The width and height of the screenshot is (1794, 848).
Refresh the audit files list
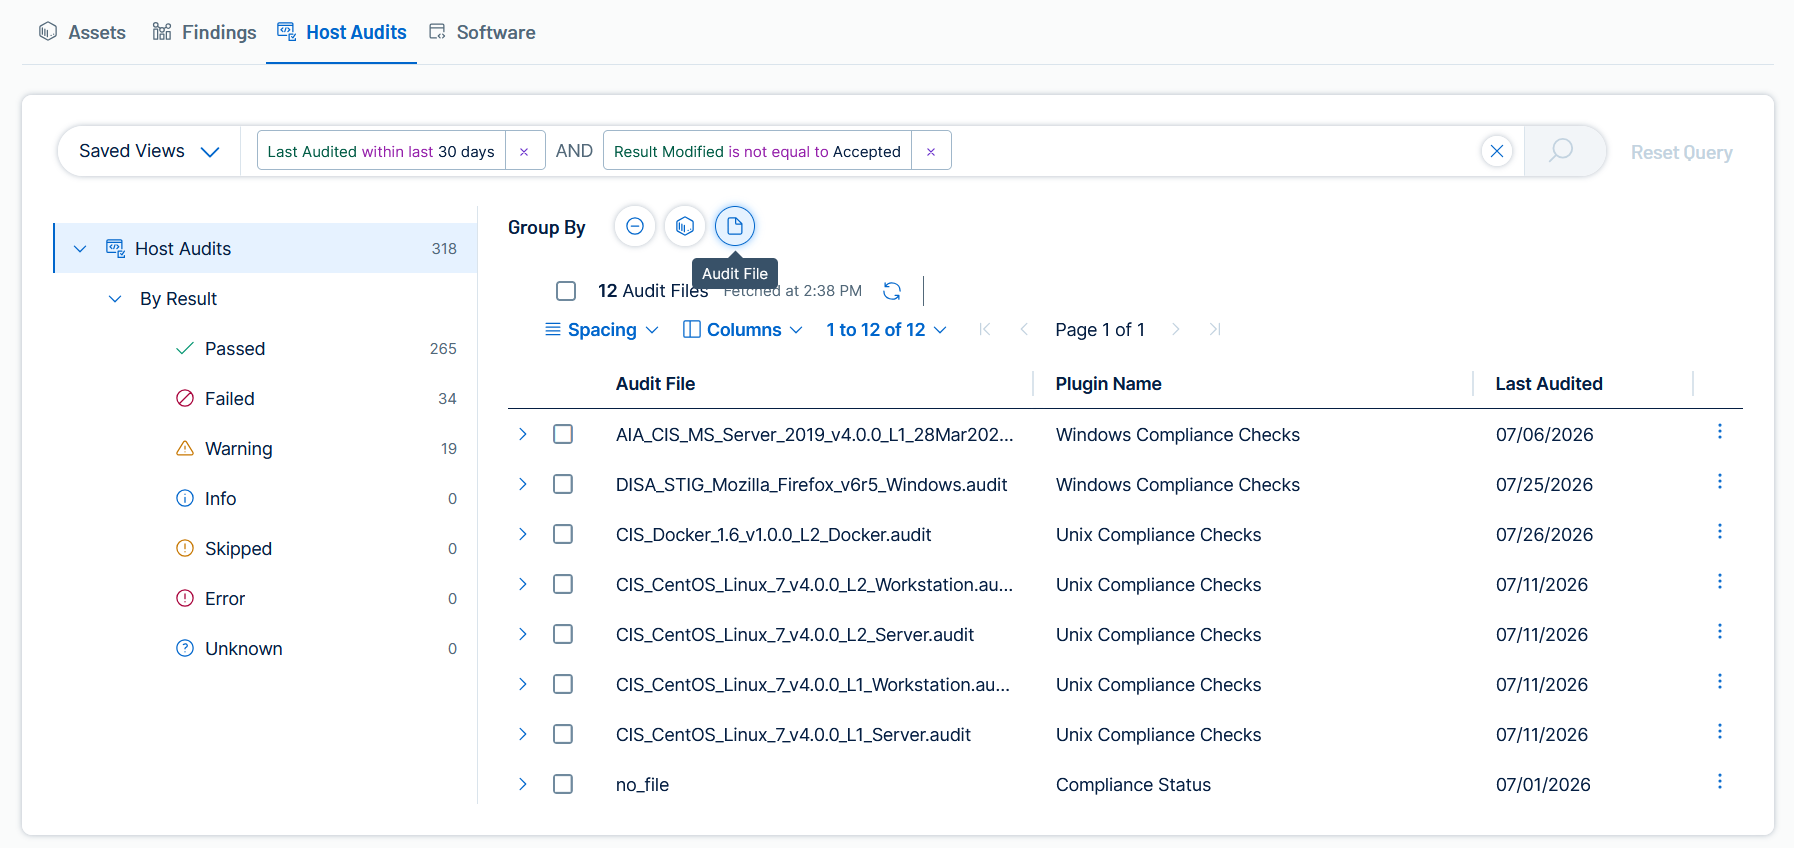(892, 291)
